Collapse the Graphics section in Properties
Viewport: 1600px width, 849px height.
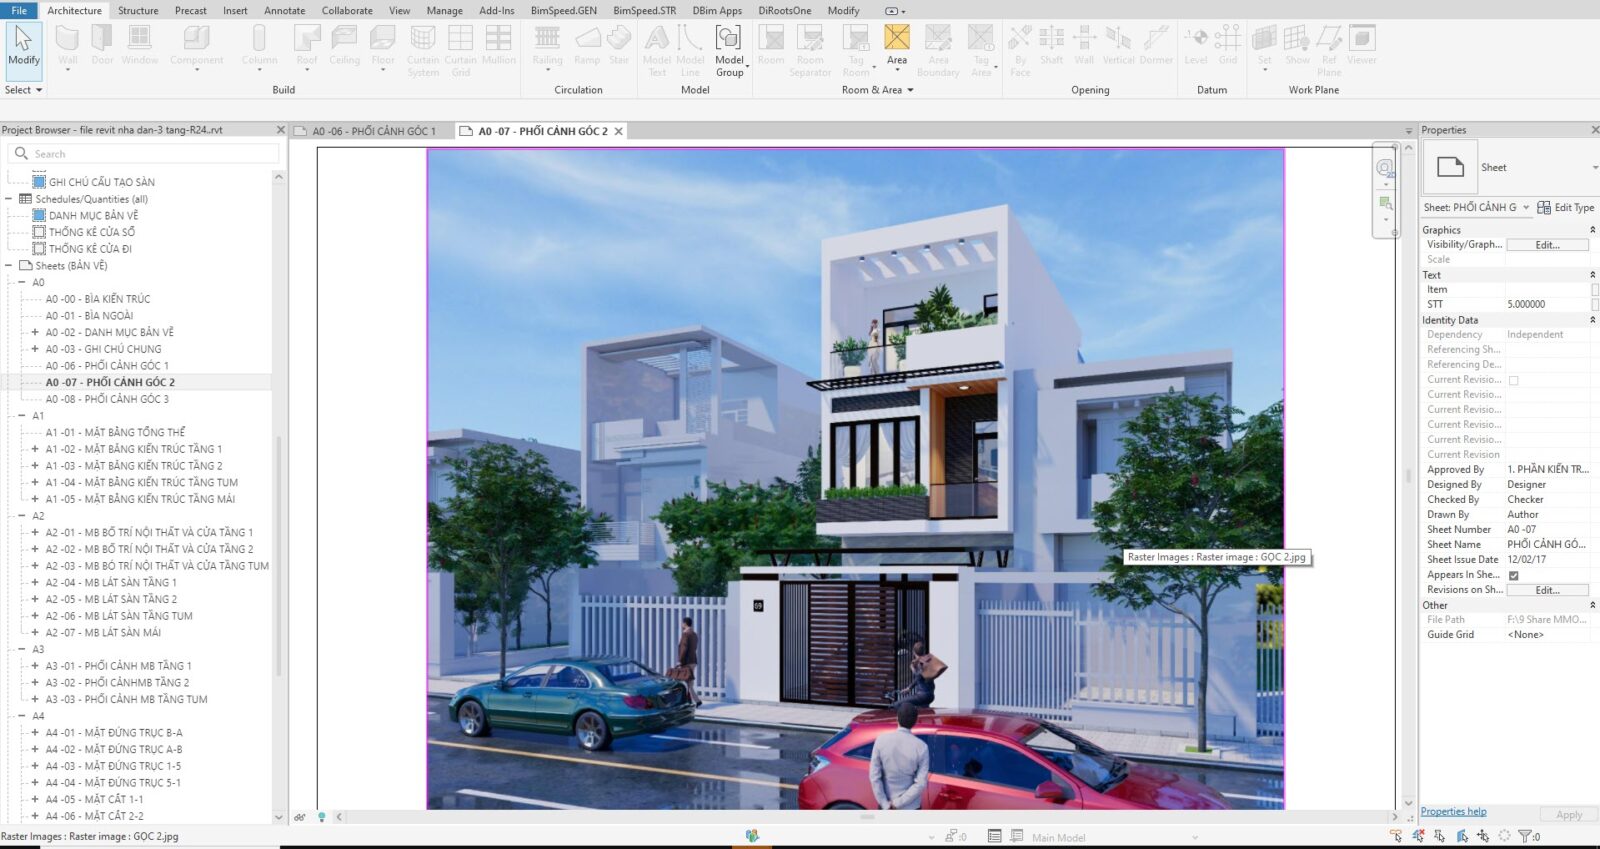1592,230
